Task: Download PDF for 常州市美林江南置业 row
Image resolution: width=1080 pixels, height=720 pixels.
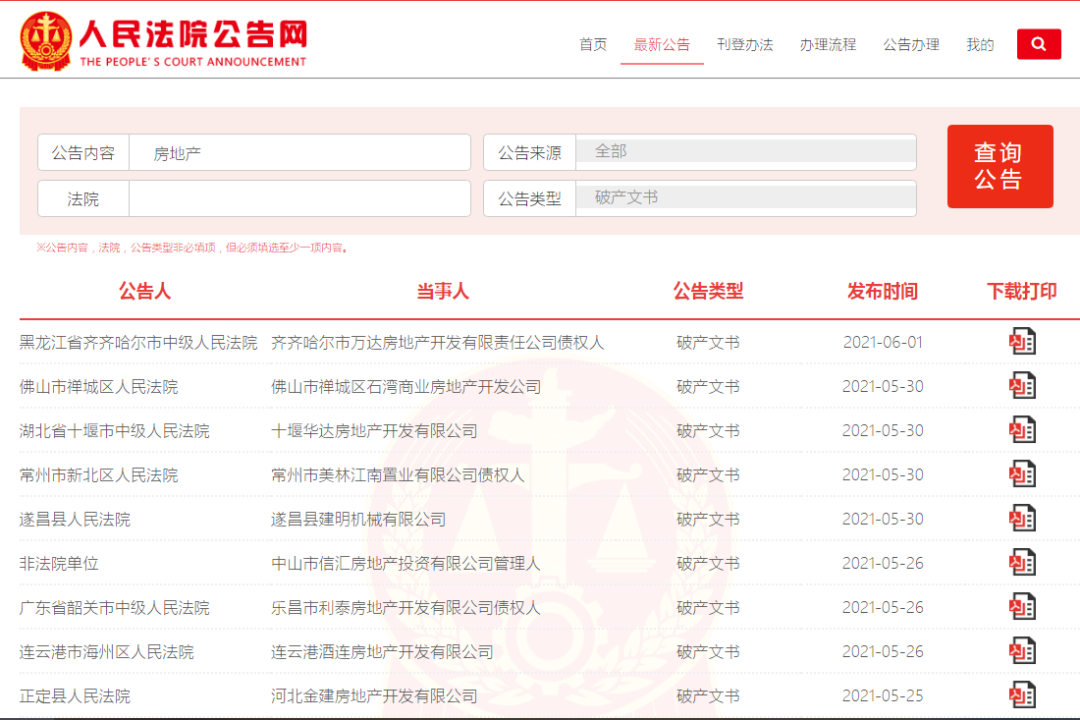Action: [1022, 474]
